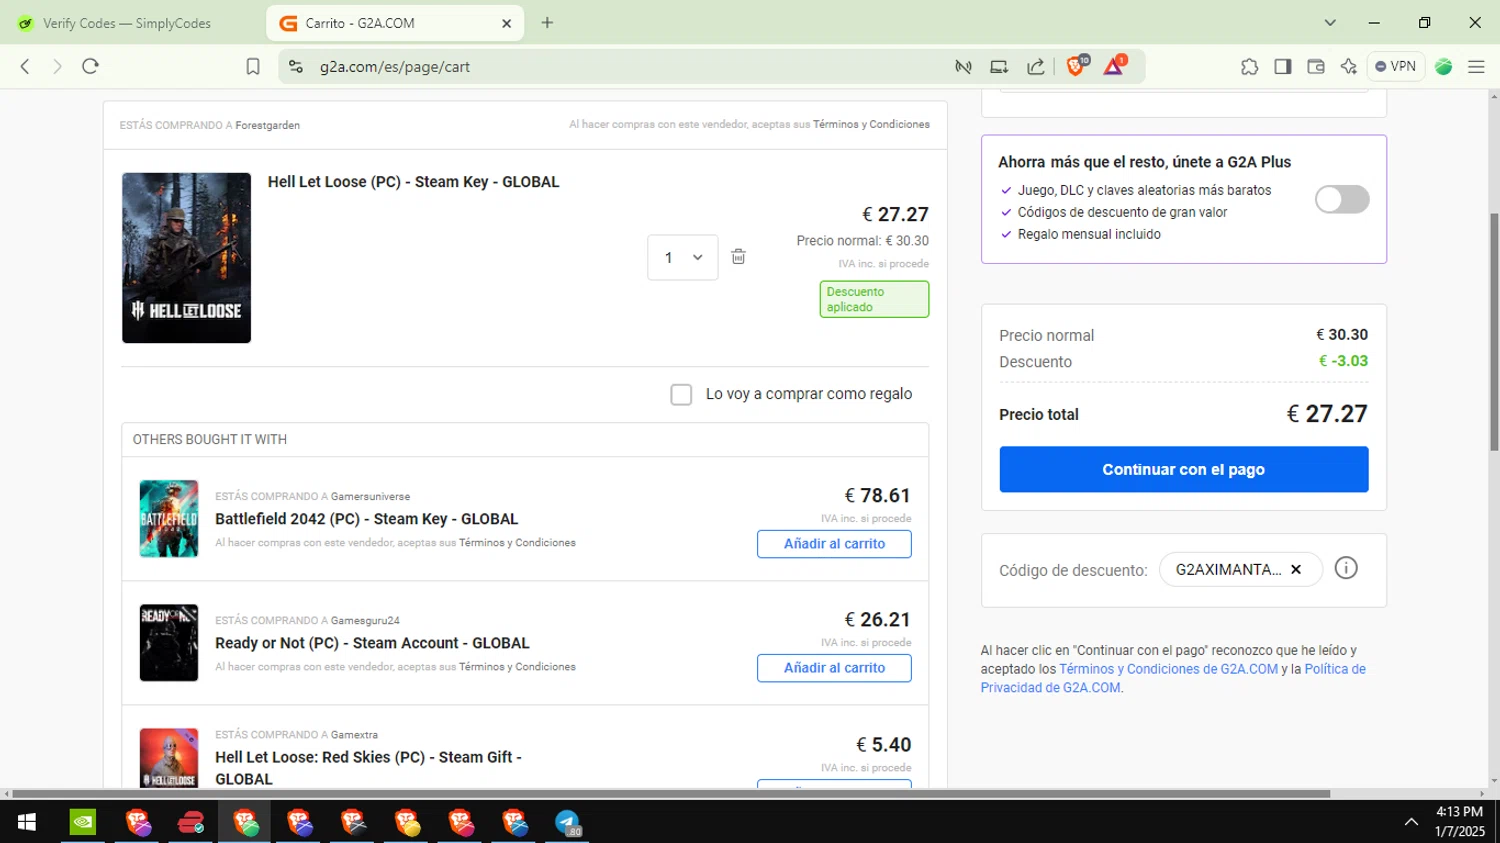Click the VPN button in toolbar
This screenshot has width=1500, height=843.
tap(1395, 66)
